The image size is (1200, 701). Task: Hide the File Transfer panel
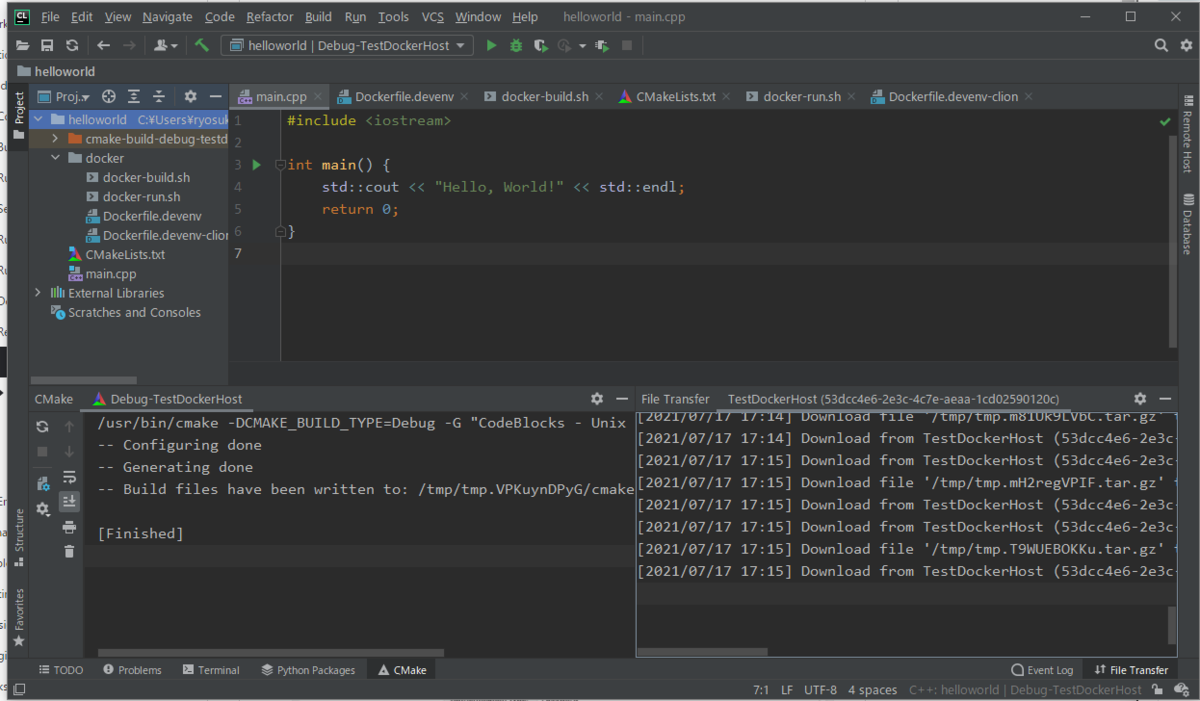click(x=1166, y=398)
